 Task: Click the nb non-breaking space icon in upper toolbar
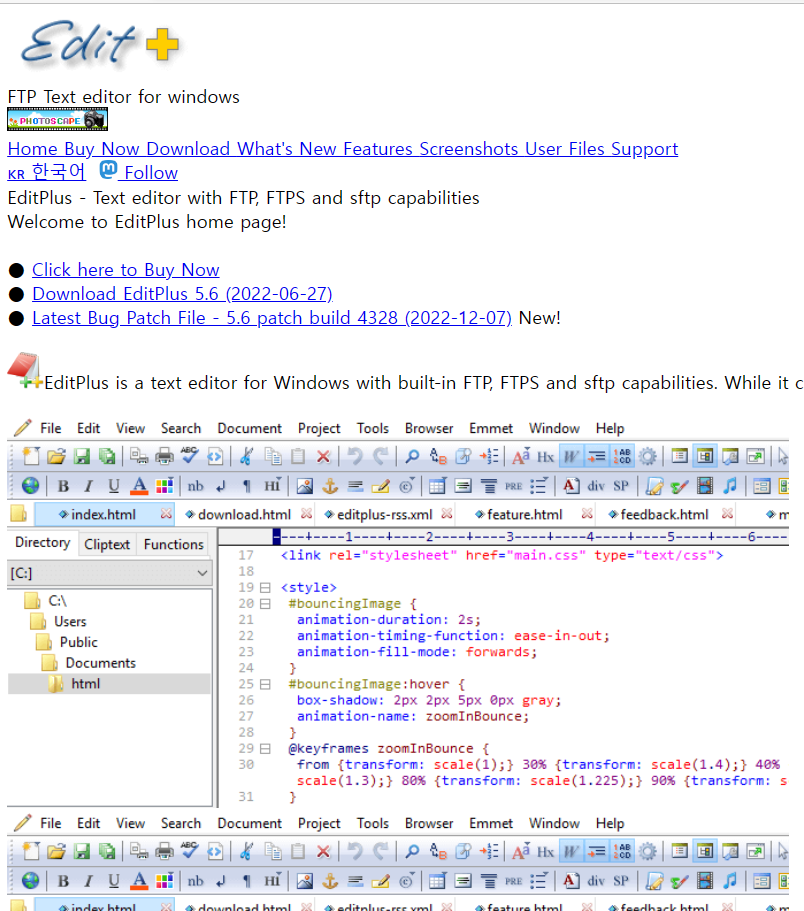pos(196,486)
